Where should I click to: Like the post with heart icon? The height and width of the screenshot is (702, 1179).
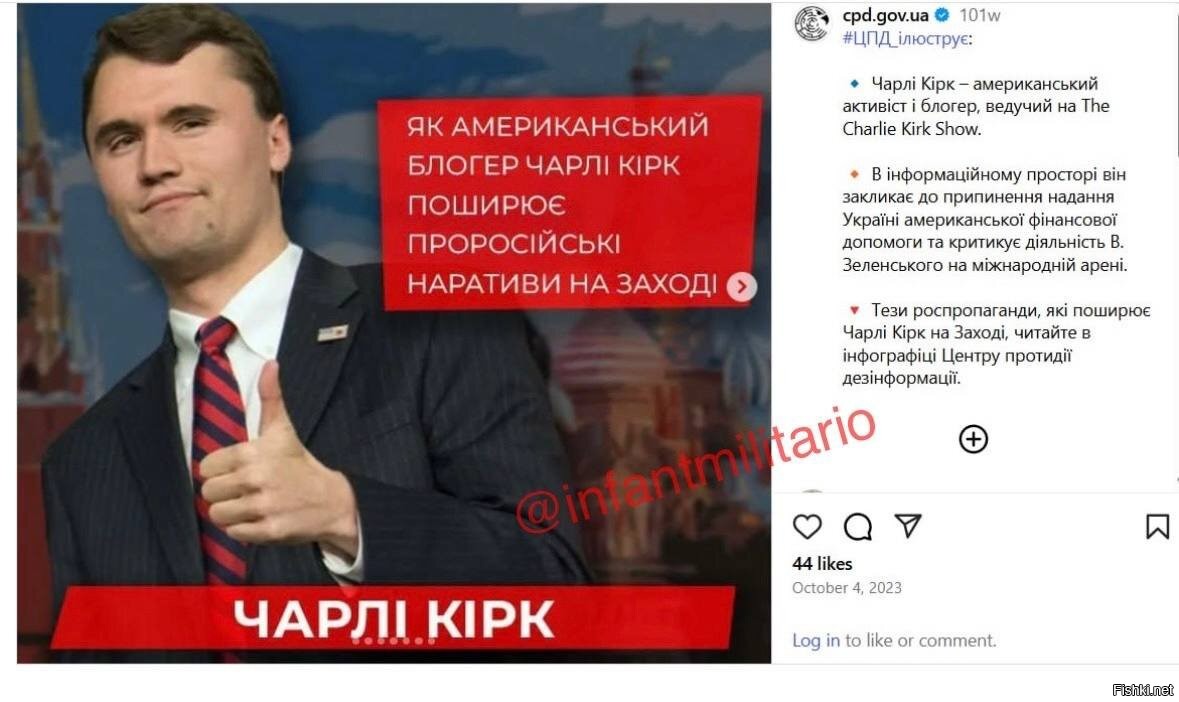click(x=807, y=526)
